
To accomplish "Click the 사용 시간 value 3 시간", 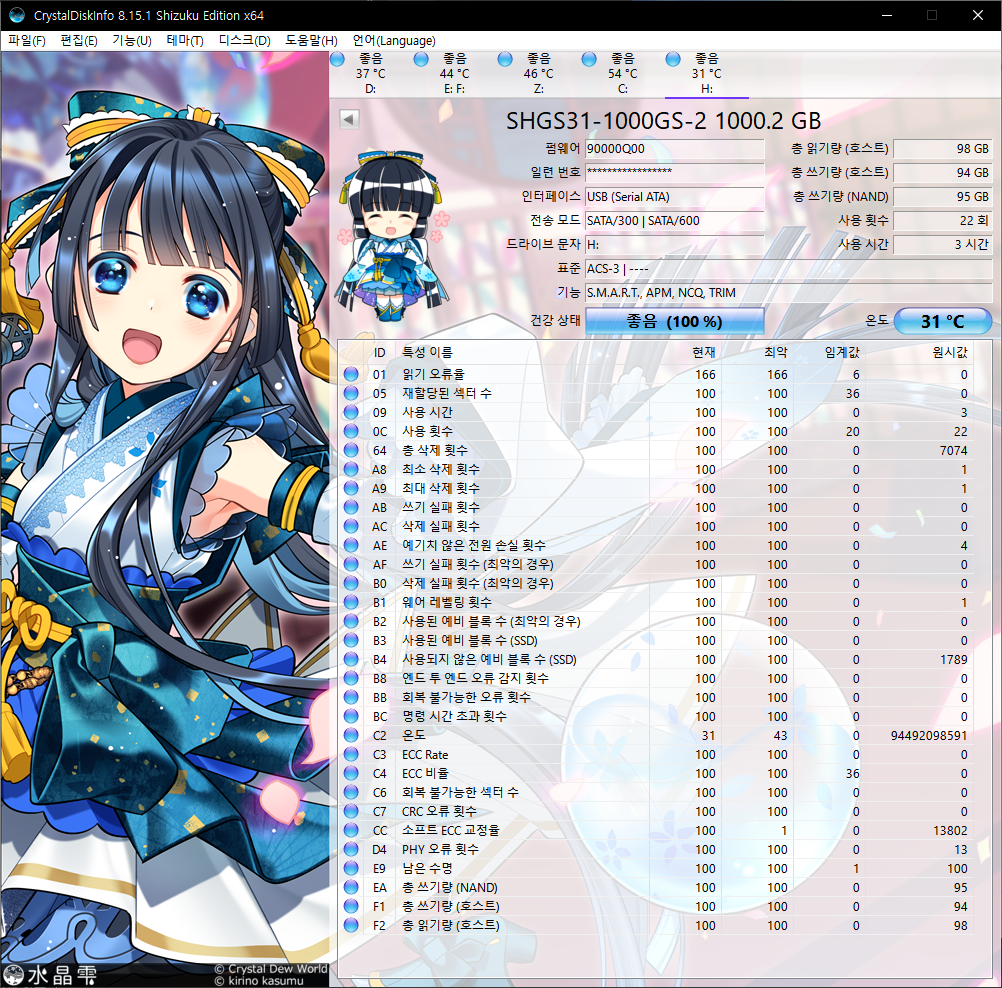I will coord(943,245).
